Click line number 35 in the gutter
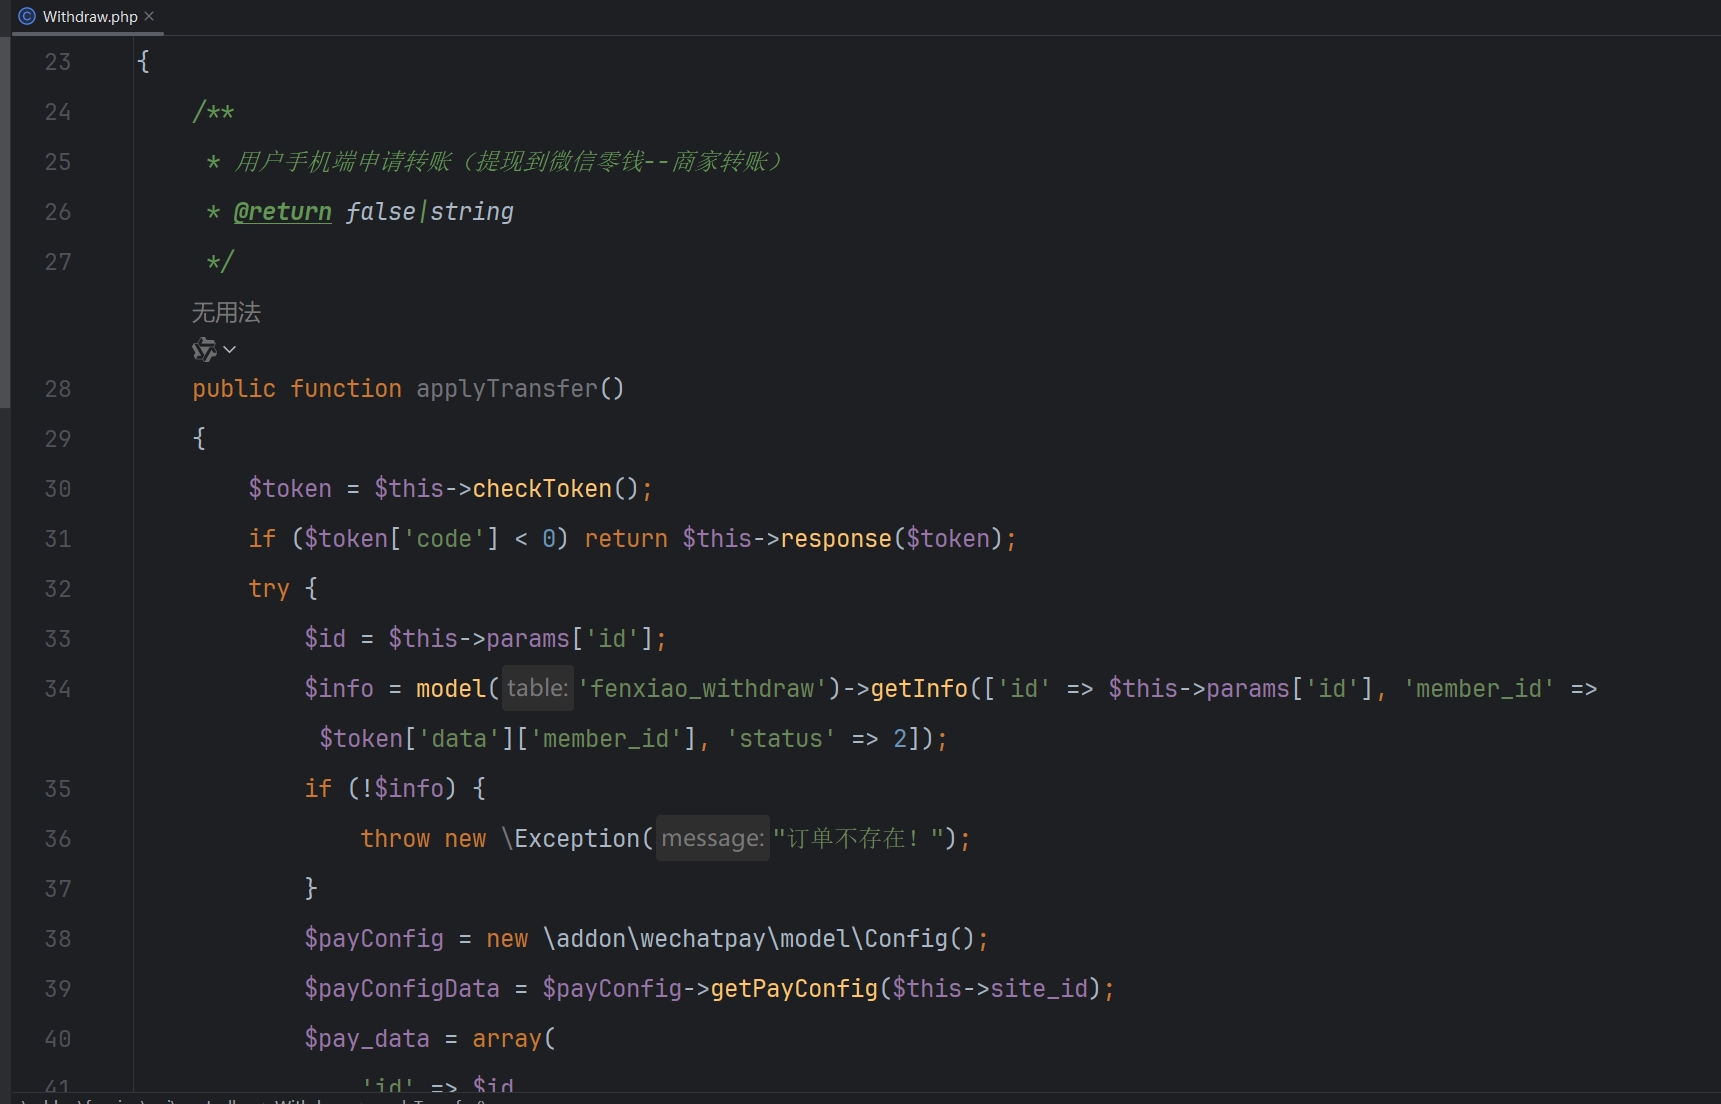The image size is (1721, 1104). point(58,789)
